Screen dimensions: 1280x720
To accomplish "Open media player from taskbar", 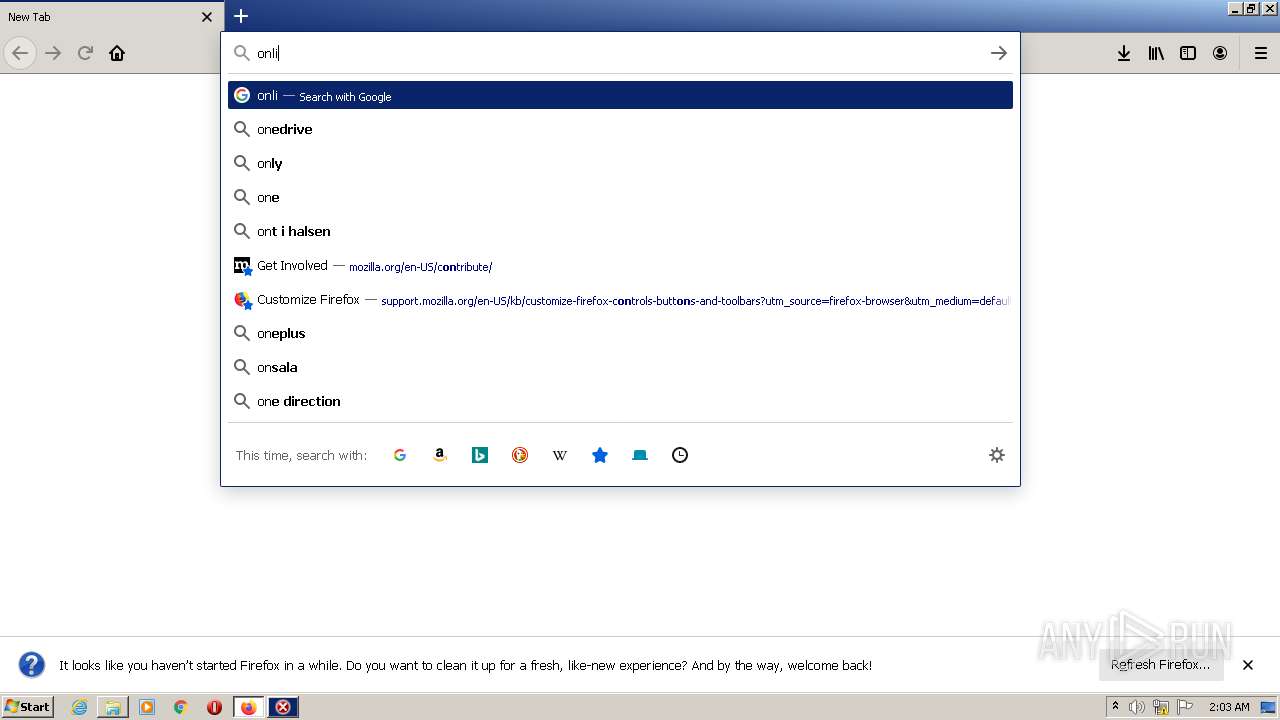I will 147,707.
